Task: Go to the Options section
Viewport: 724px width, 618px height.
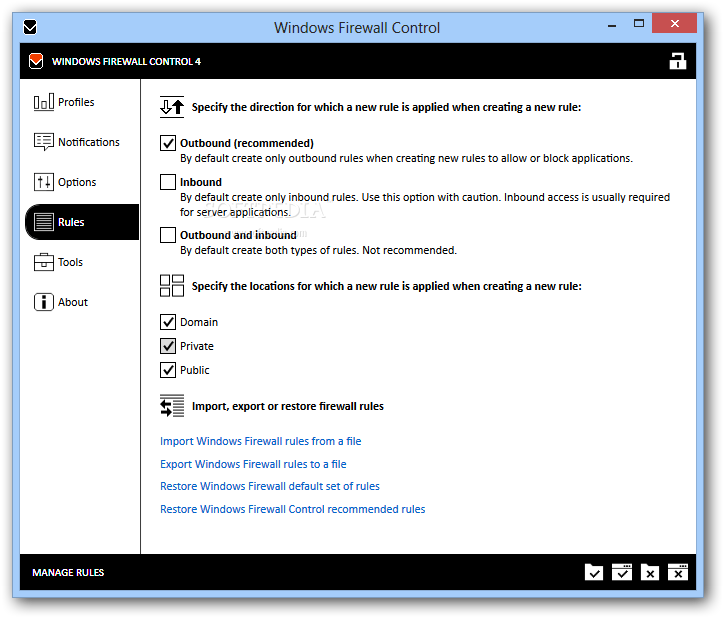Action: 65,182
